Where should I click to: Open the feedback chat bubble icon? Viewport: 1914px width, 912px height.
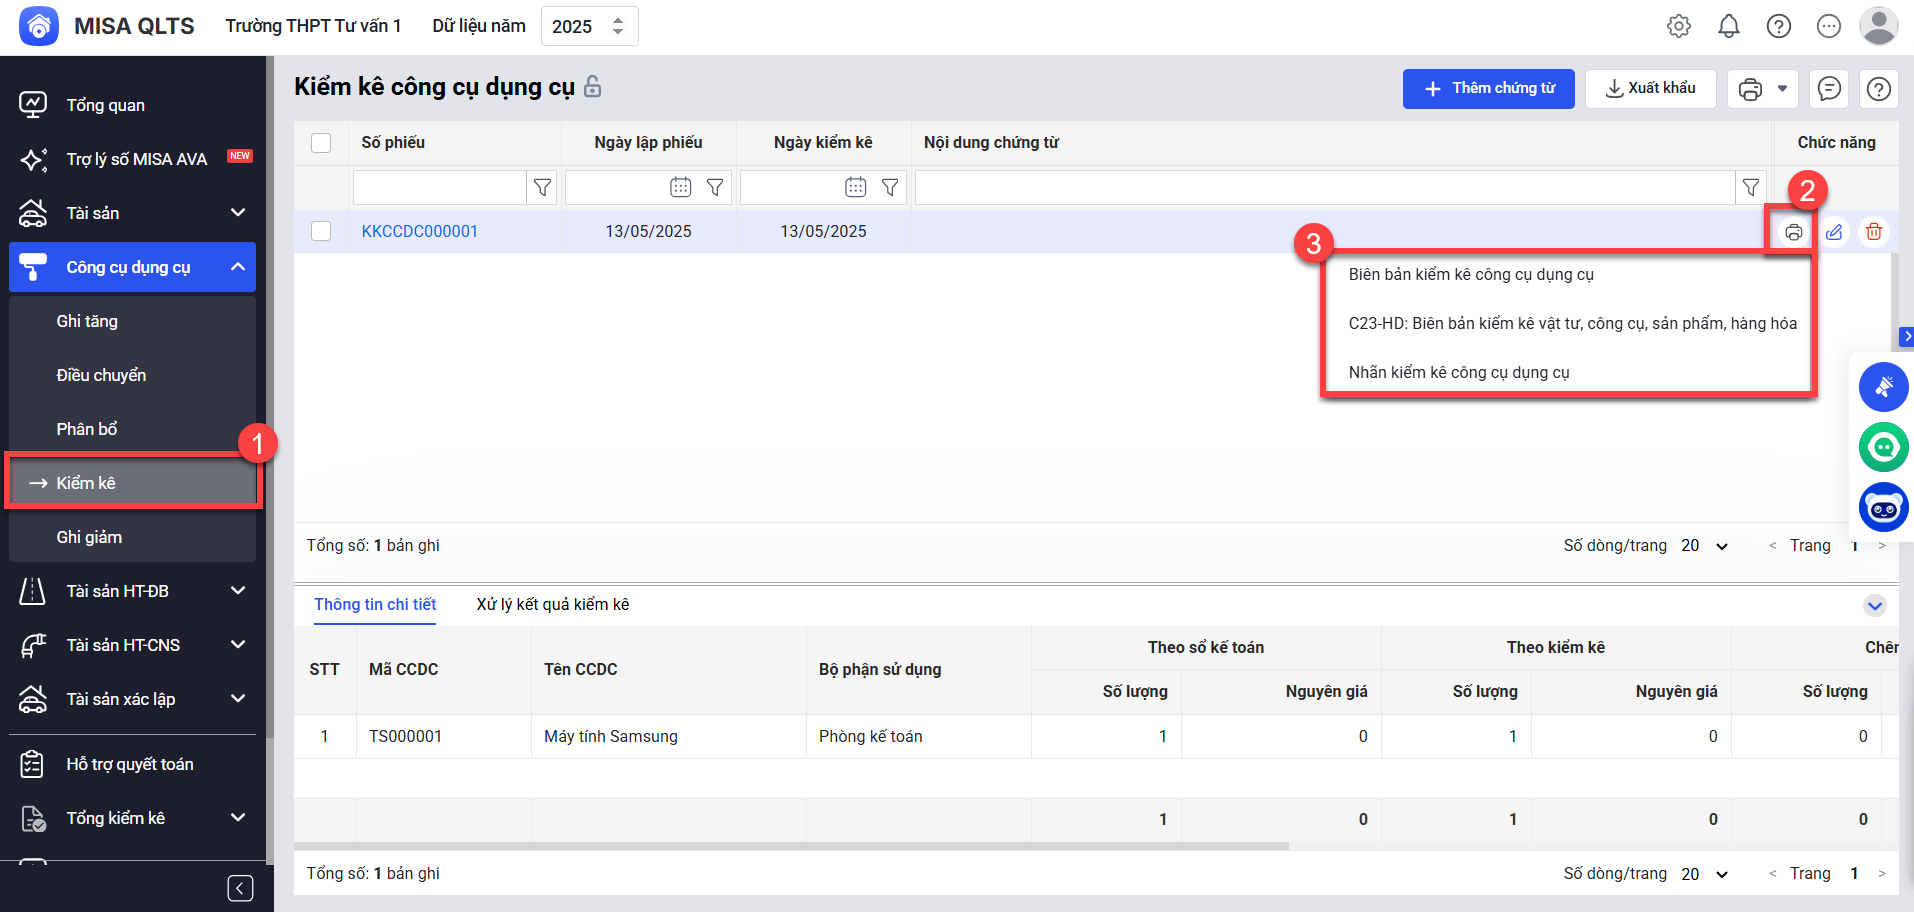(1829, 89)
